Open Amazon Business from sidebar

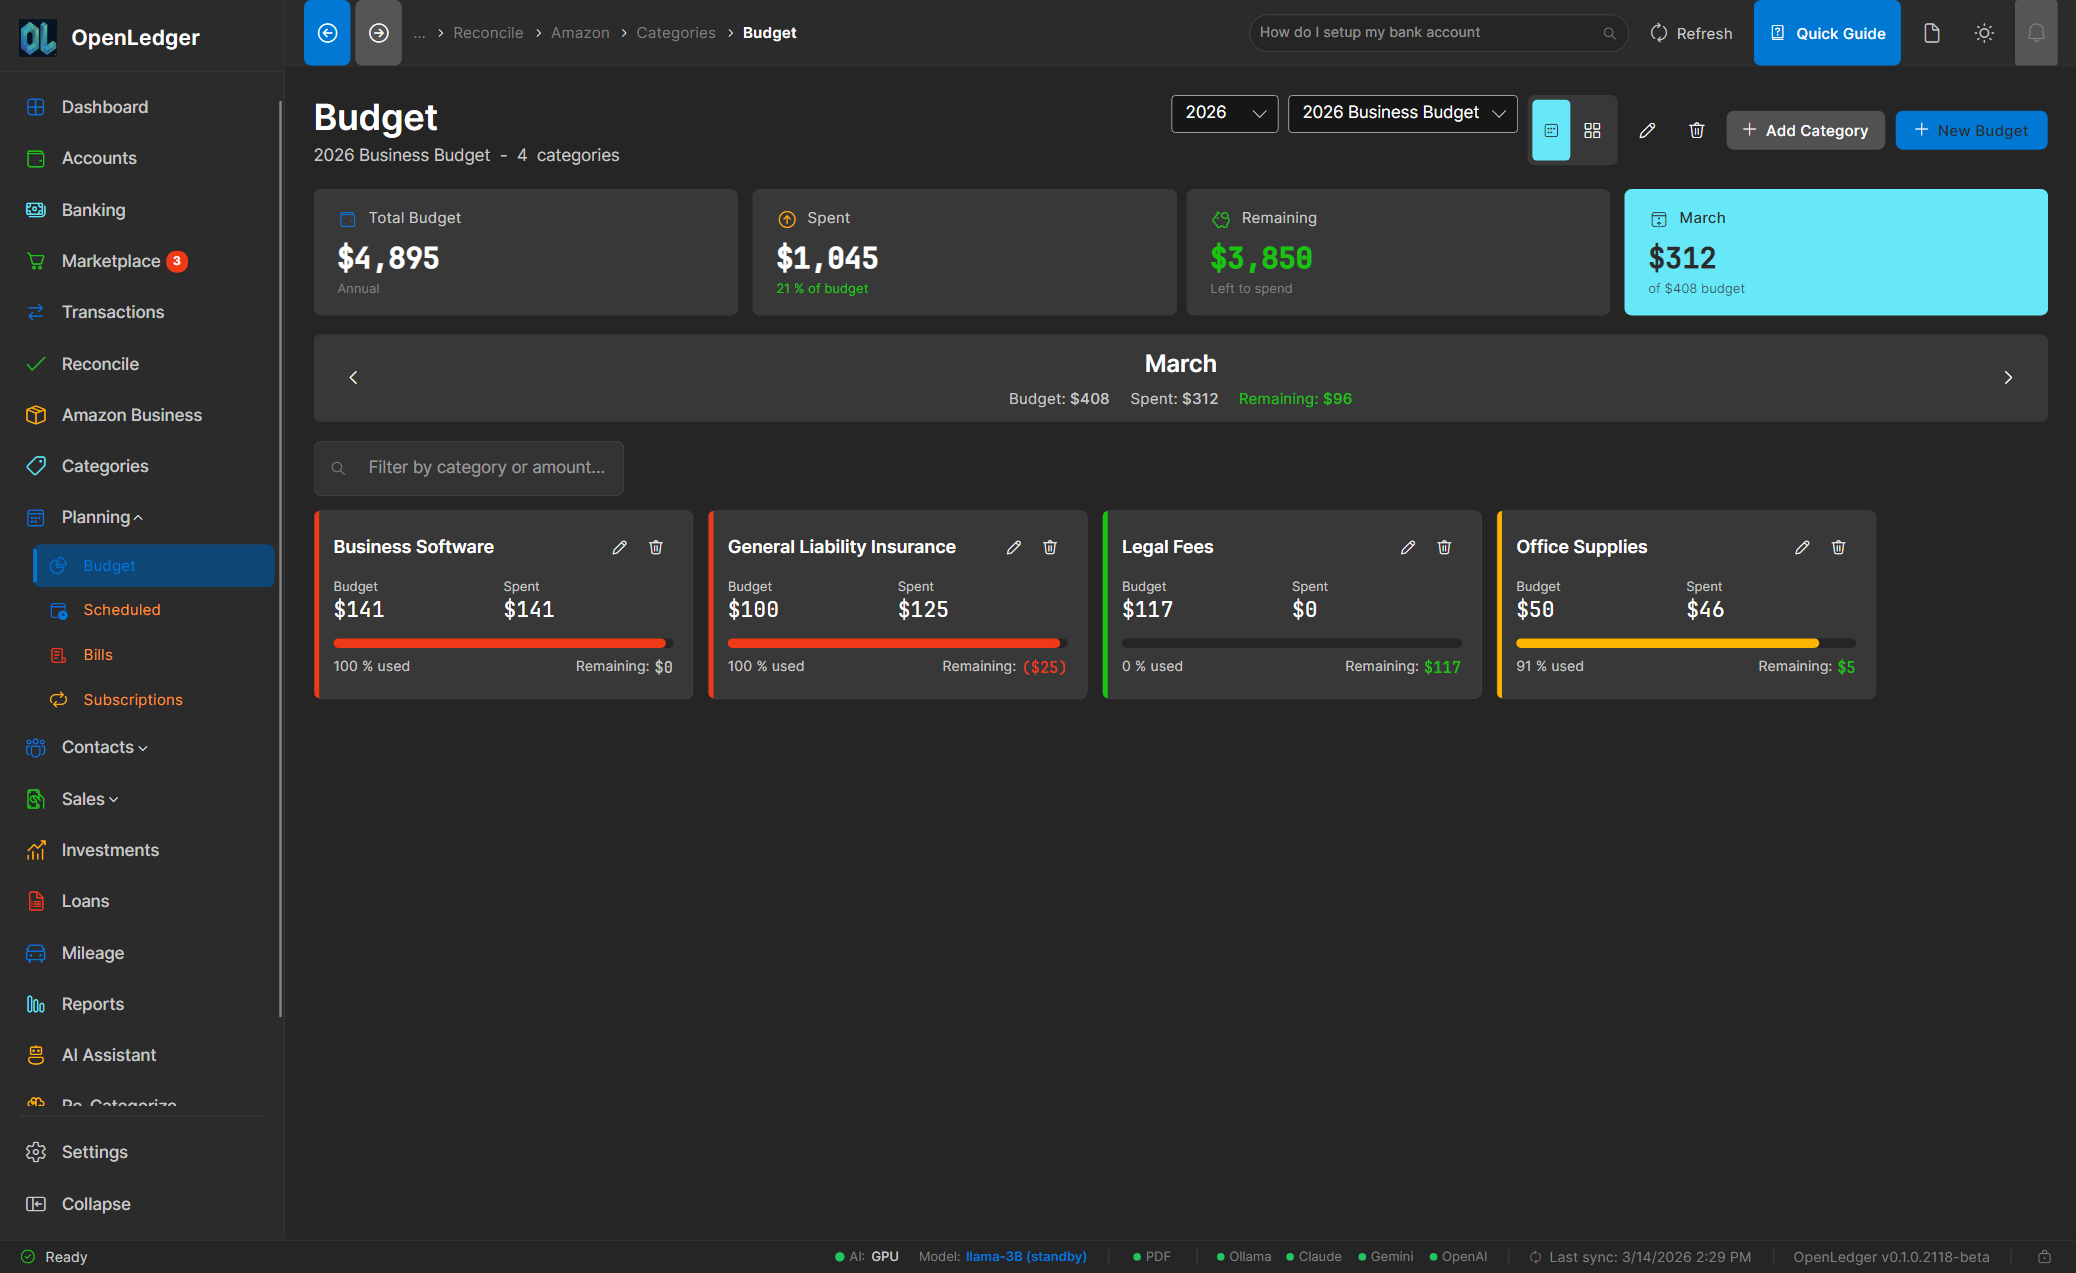coord(131,414)
